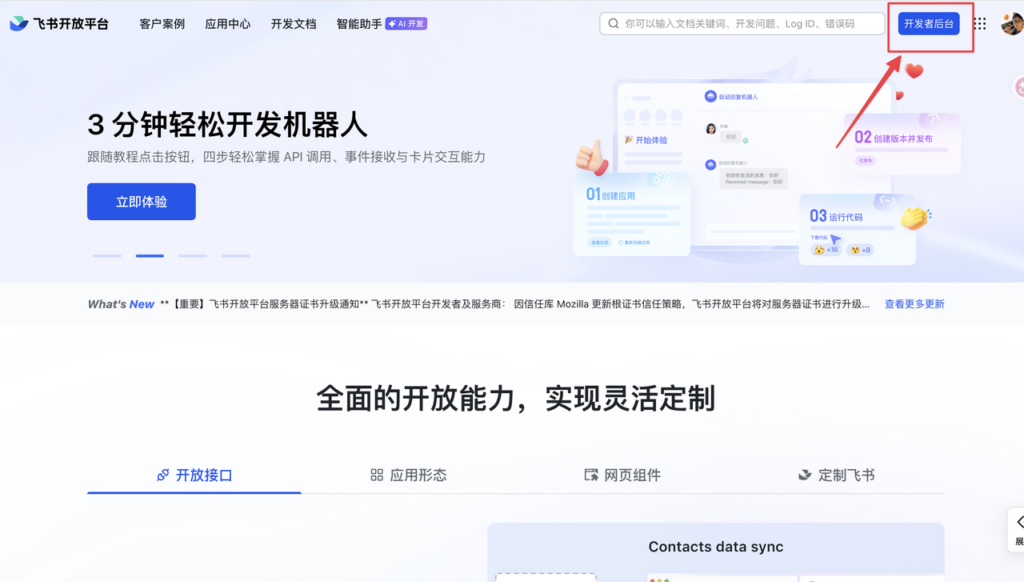Screen dimensions: 1024x582
Task: Open 应用中心 in the top navigation
Action: [228, 24]
